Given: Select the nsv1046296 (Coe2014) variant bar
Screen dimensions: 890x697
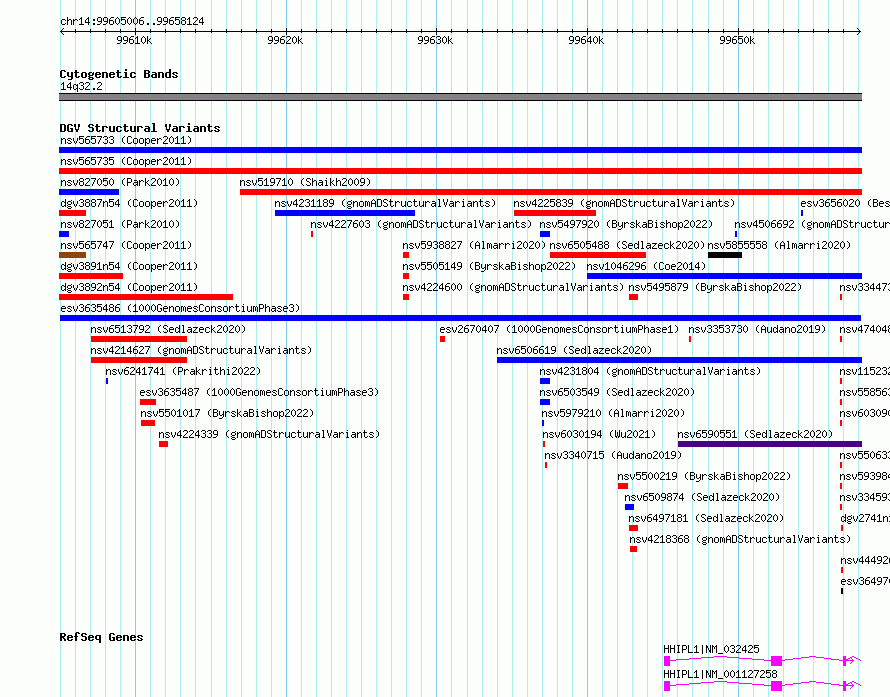Looking at the screenshot, I should [724, 276].
